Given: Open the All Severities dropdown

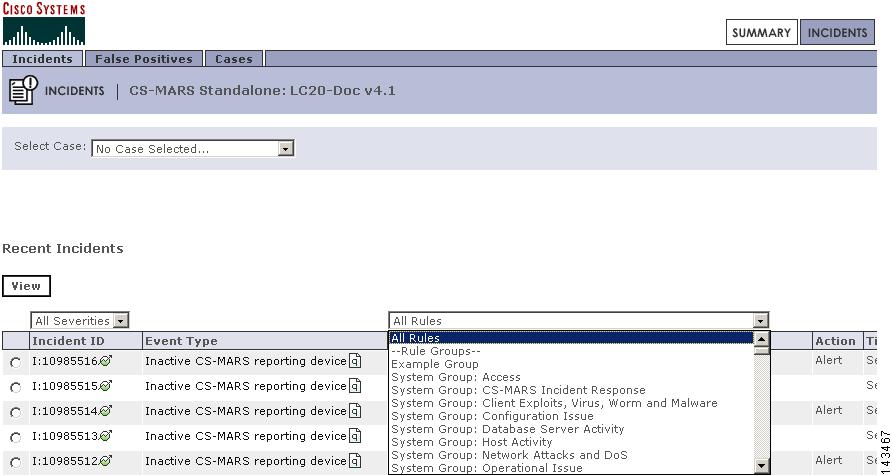Looking at the screenshot, I should 80,321.
